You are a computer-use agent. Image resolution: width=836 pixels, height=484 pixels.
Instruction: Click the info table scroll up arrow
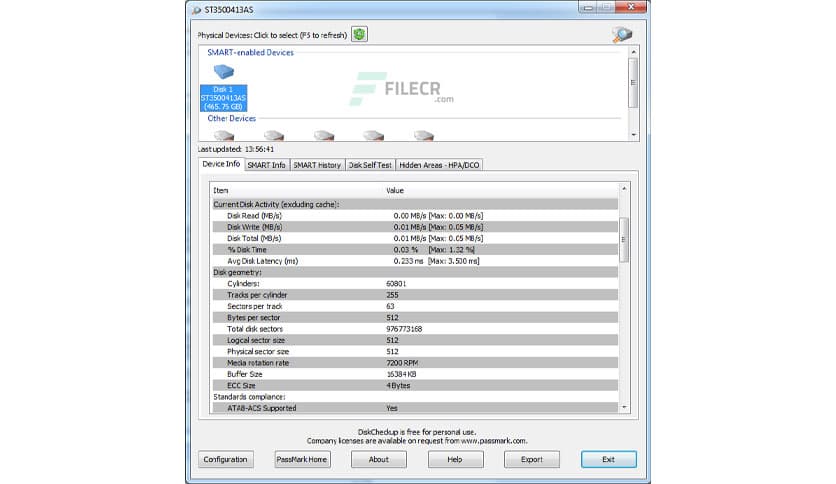point(624,189)
